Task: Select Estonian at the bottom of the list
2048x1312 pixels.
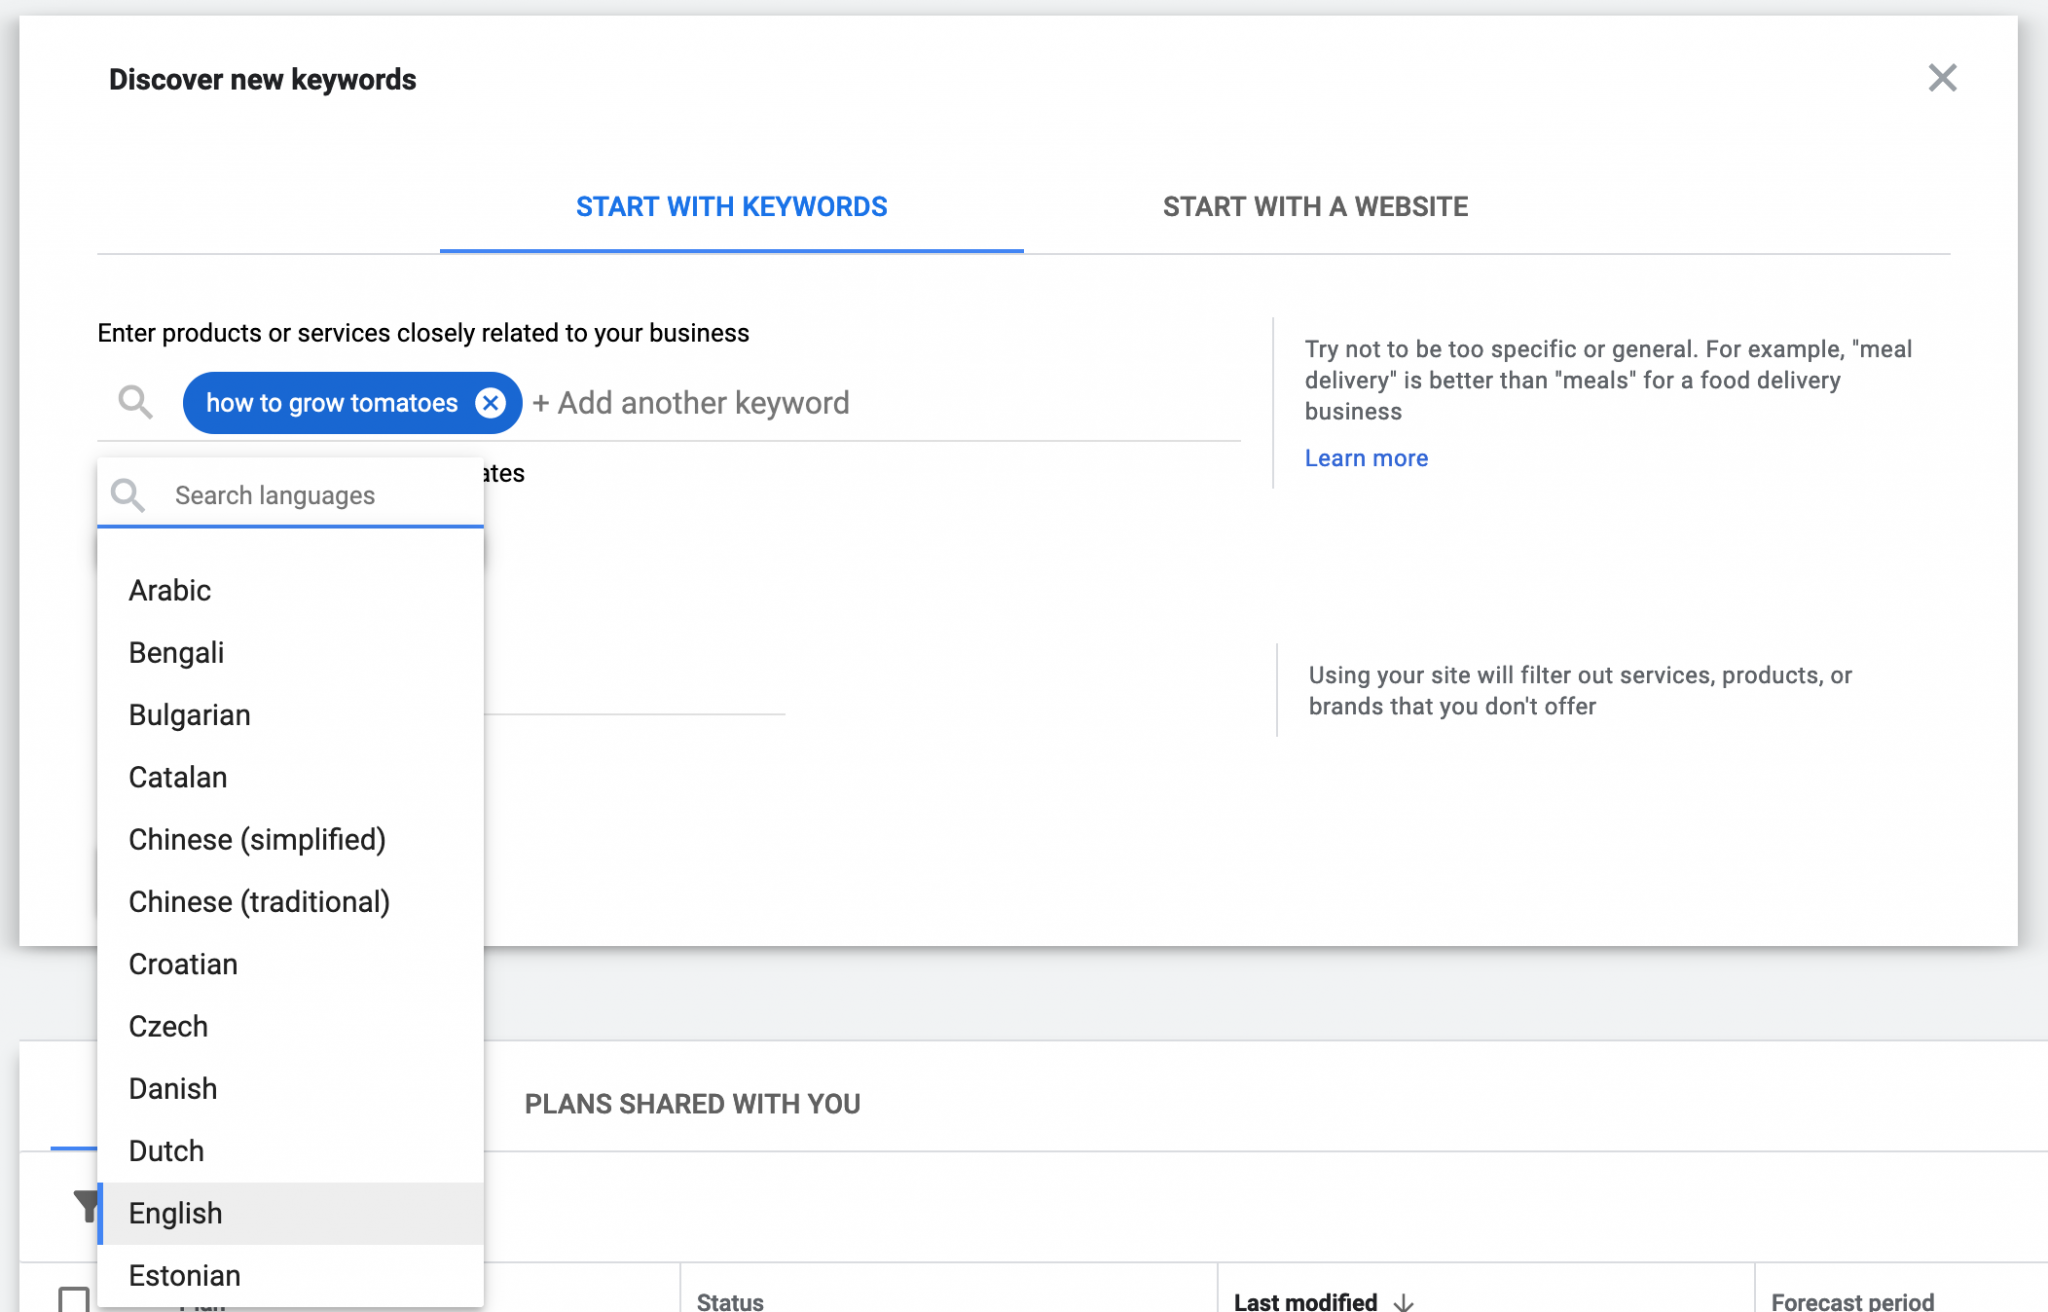Action: pos(184,1275)
